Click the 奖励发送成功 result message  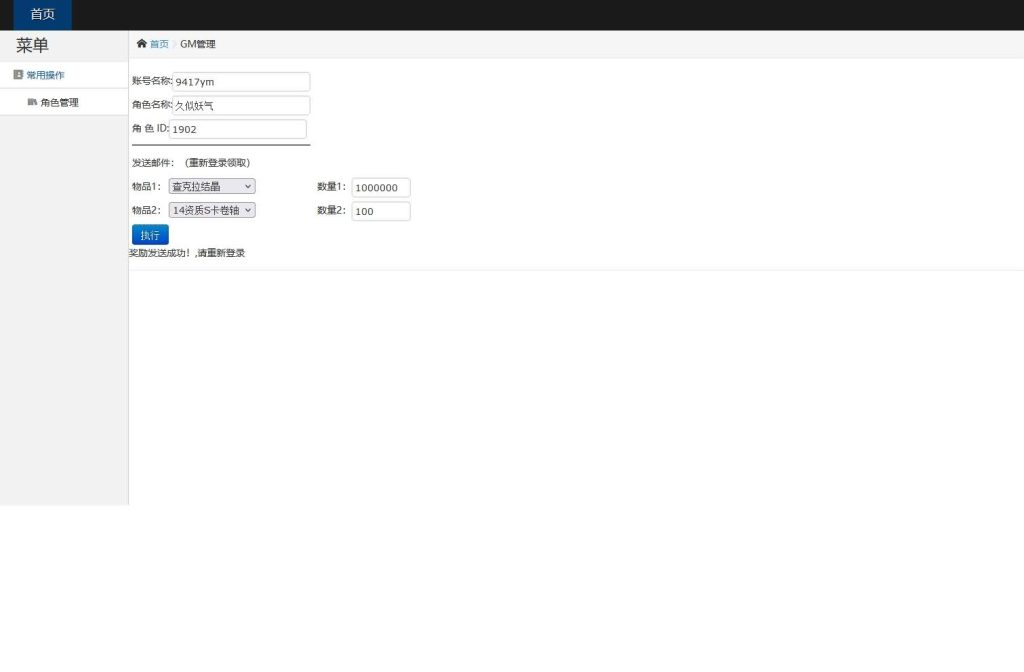click(x=187, y=253)
